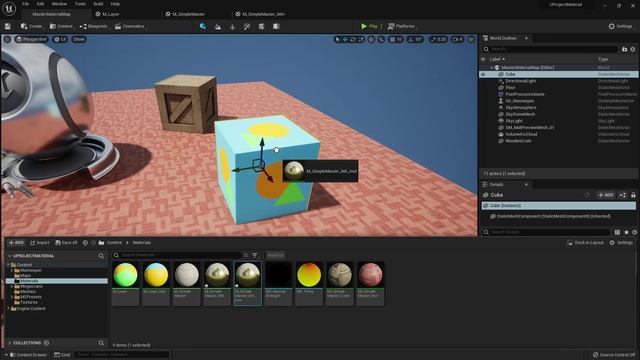640x360 pixels.
Task: Activate the Fracture mode icon
Action: pyautogui.click(x=261, y=27)
